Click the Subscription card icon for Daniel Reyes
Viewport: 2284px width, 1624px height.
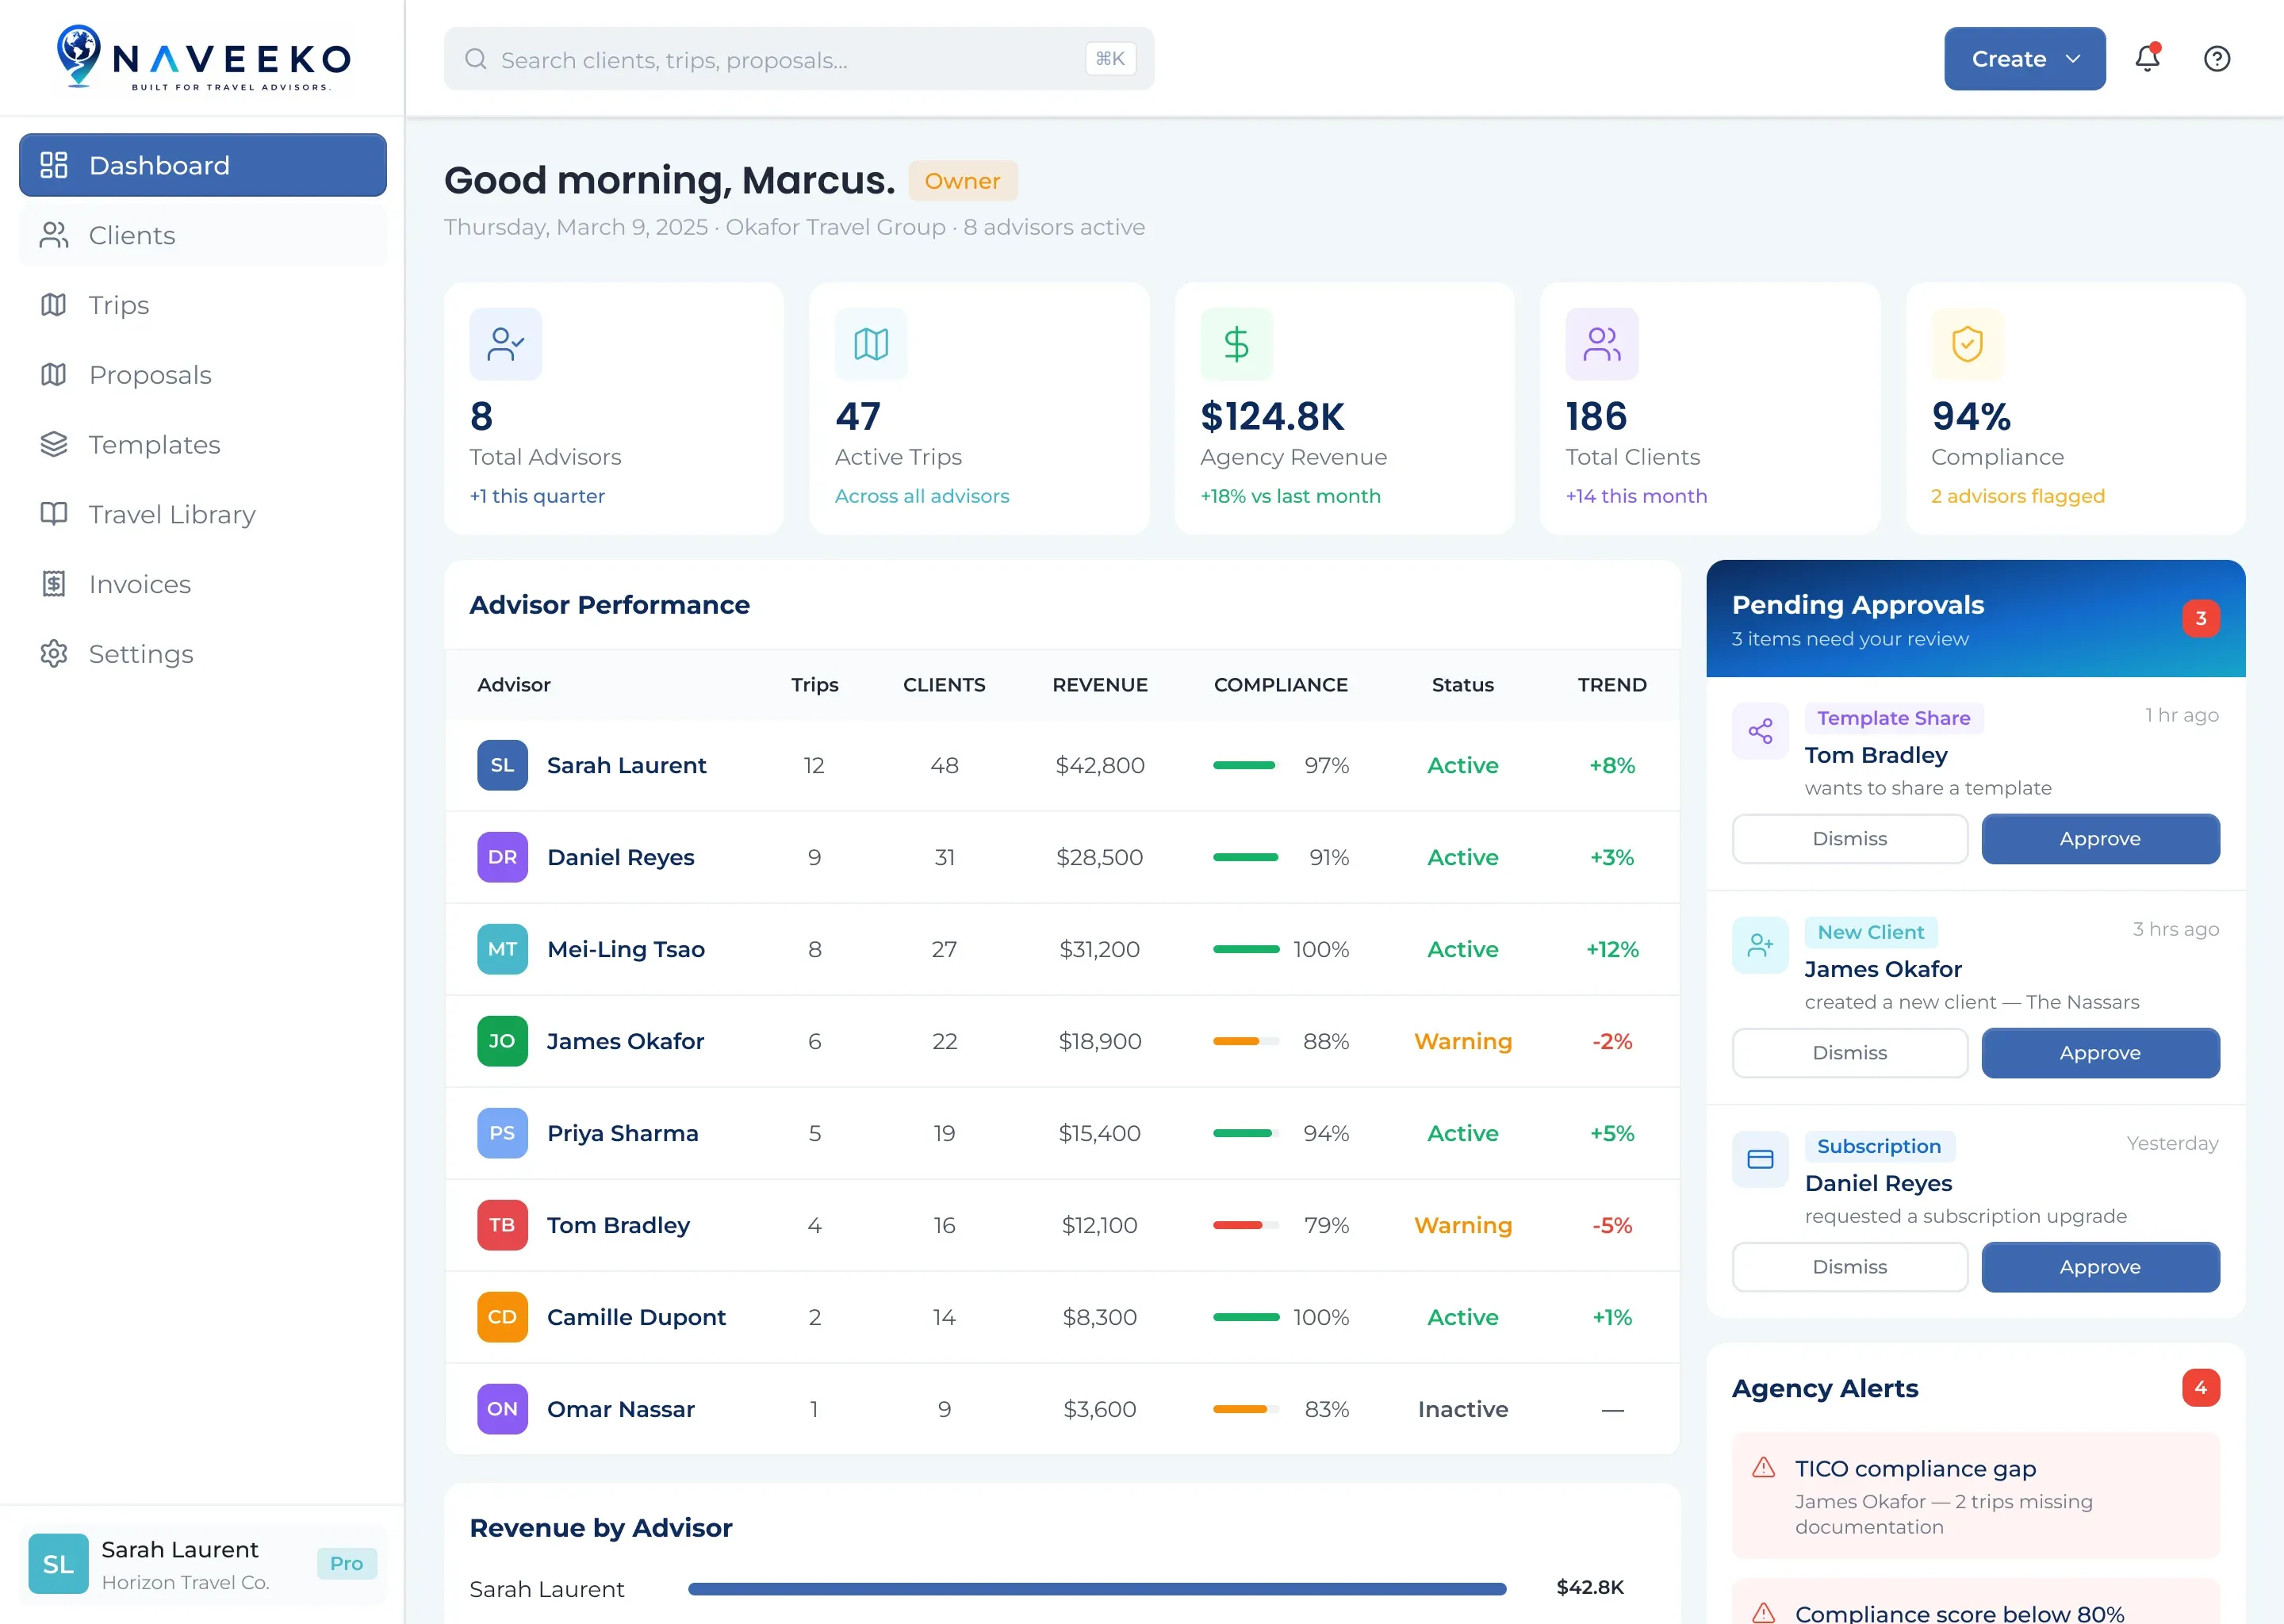point(1760,1159)
